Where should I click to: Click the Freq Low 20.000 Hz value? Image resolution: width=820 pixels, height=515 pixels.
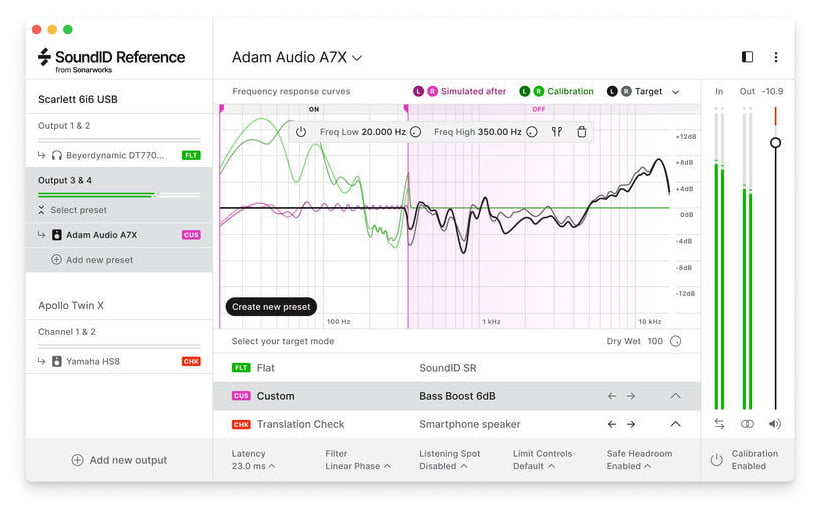383,132
